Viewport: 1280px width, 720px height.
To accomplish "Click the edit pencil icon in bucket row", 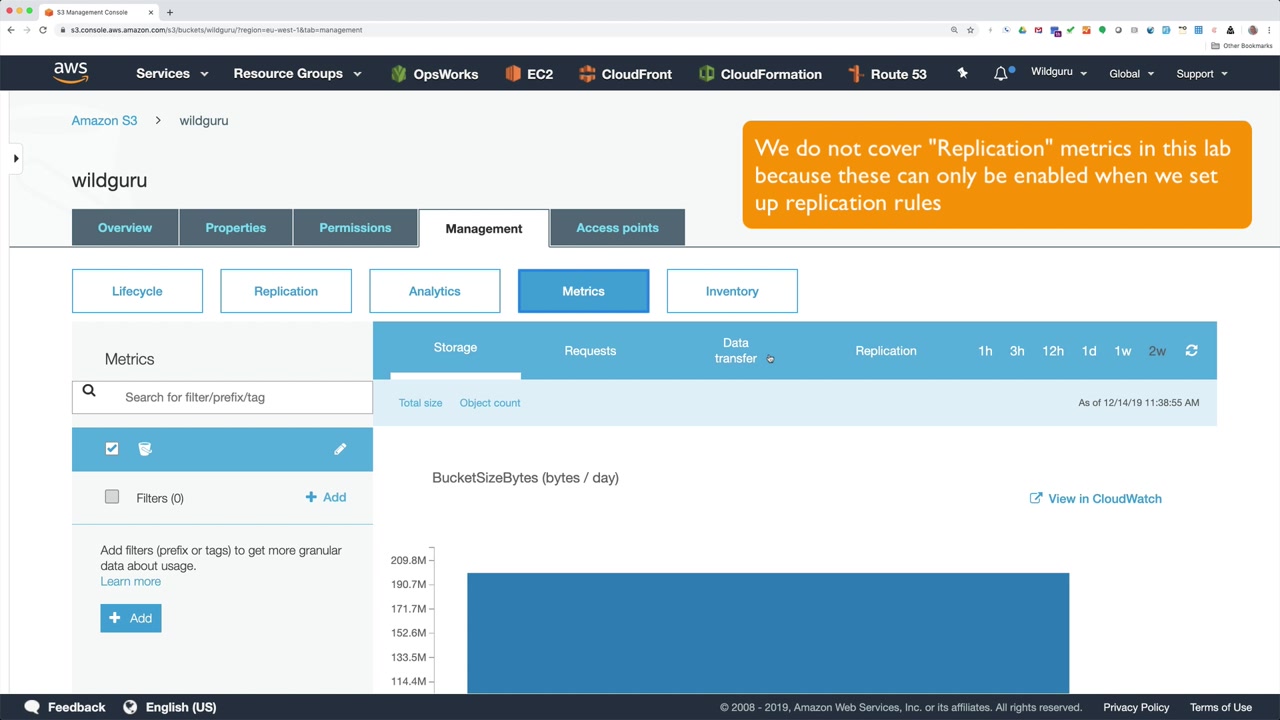I will pyautogui.click(x=340, y=449).
